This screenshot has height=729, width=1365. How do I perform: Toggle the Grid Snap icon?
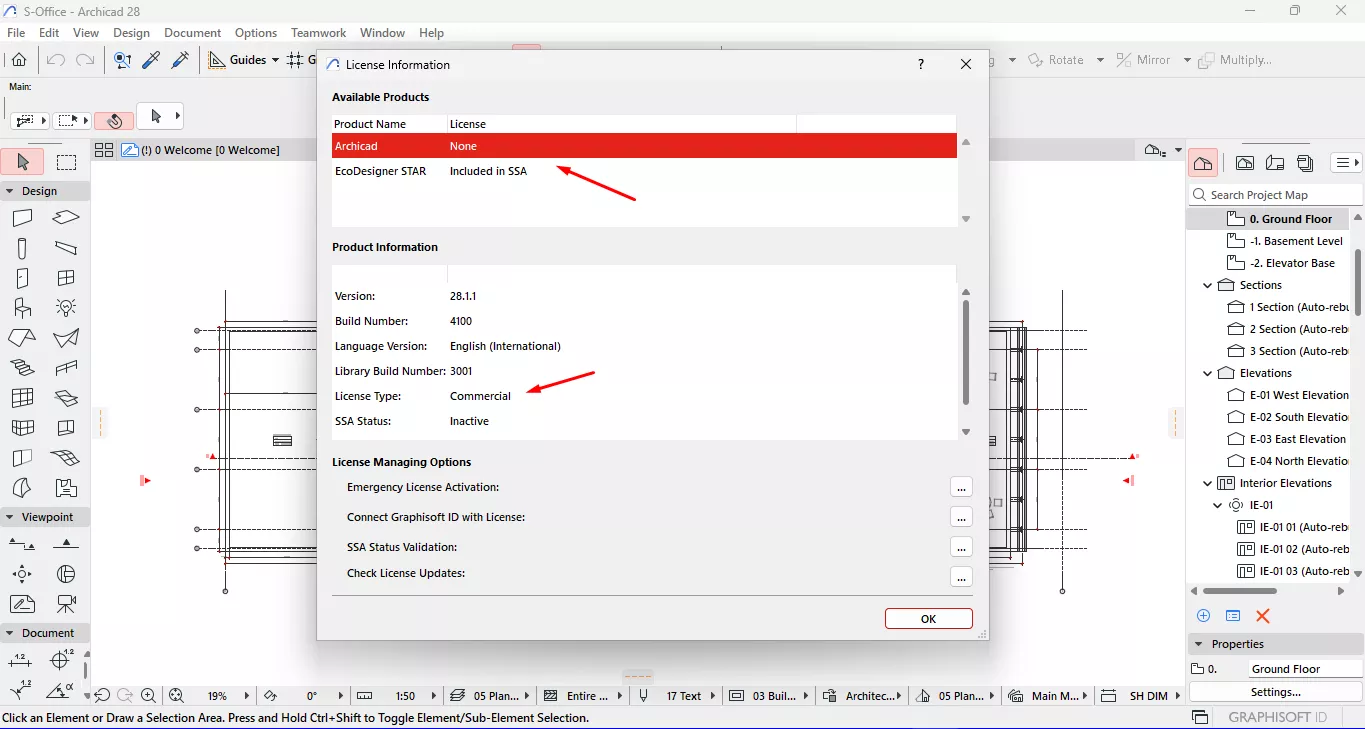click(x=295, y=60)
